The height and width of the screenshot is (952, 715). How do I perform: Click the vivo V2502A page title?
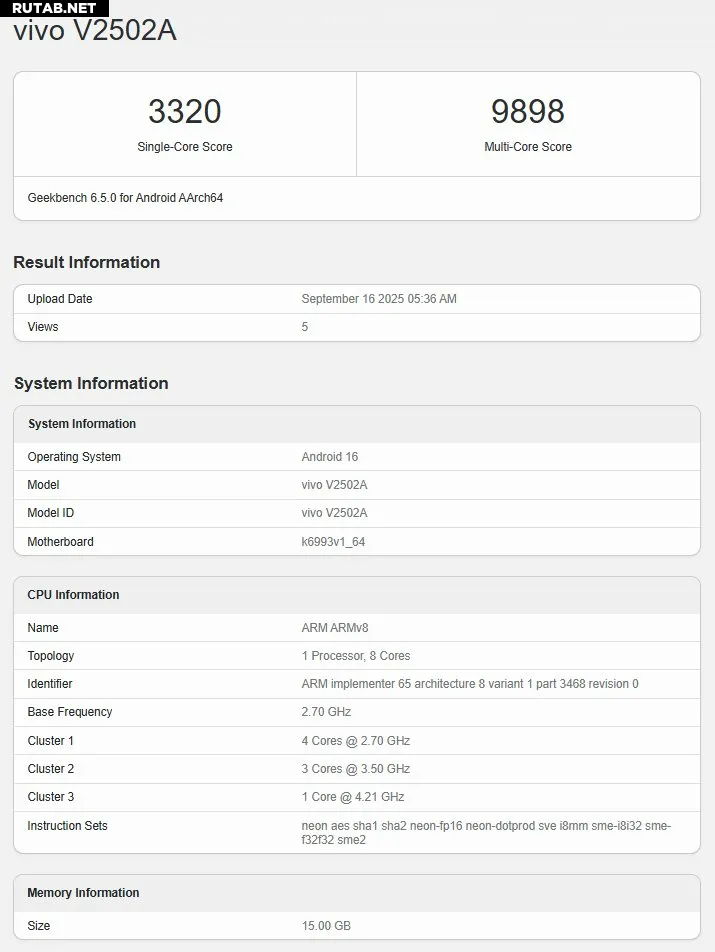point(95,30)
